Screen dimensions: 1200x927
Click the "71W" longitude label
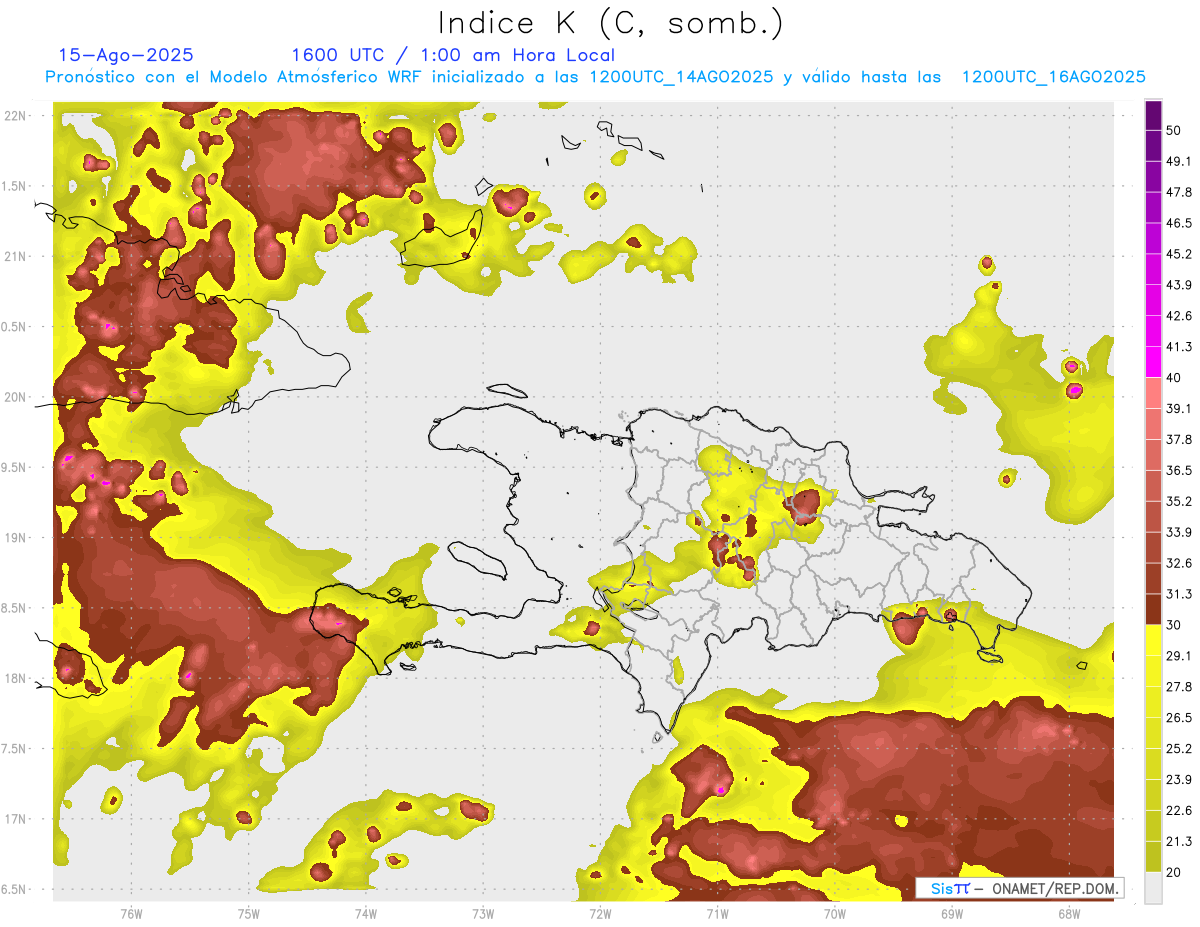pyautogui.click(x=717, y=913)
